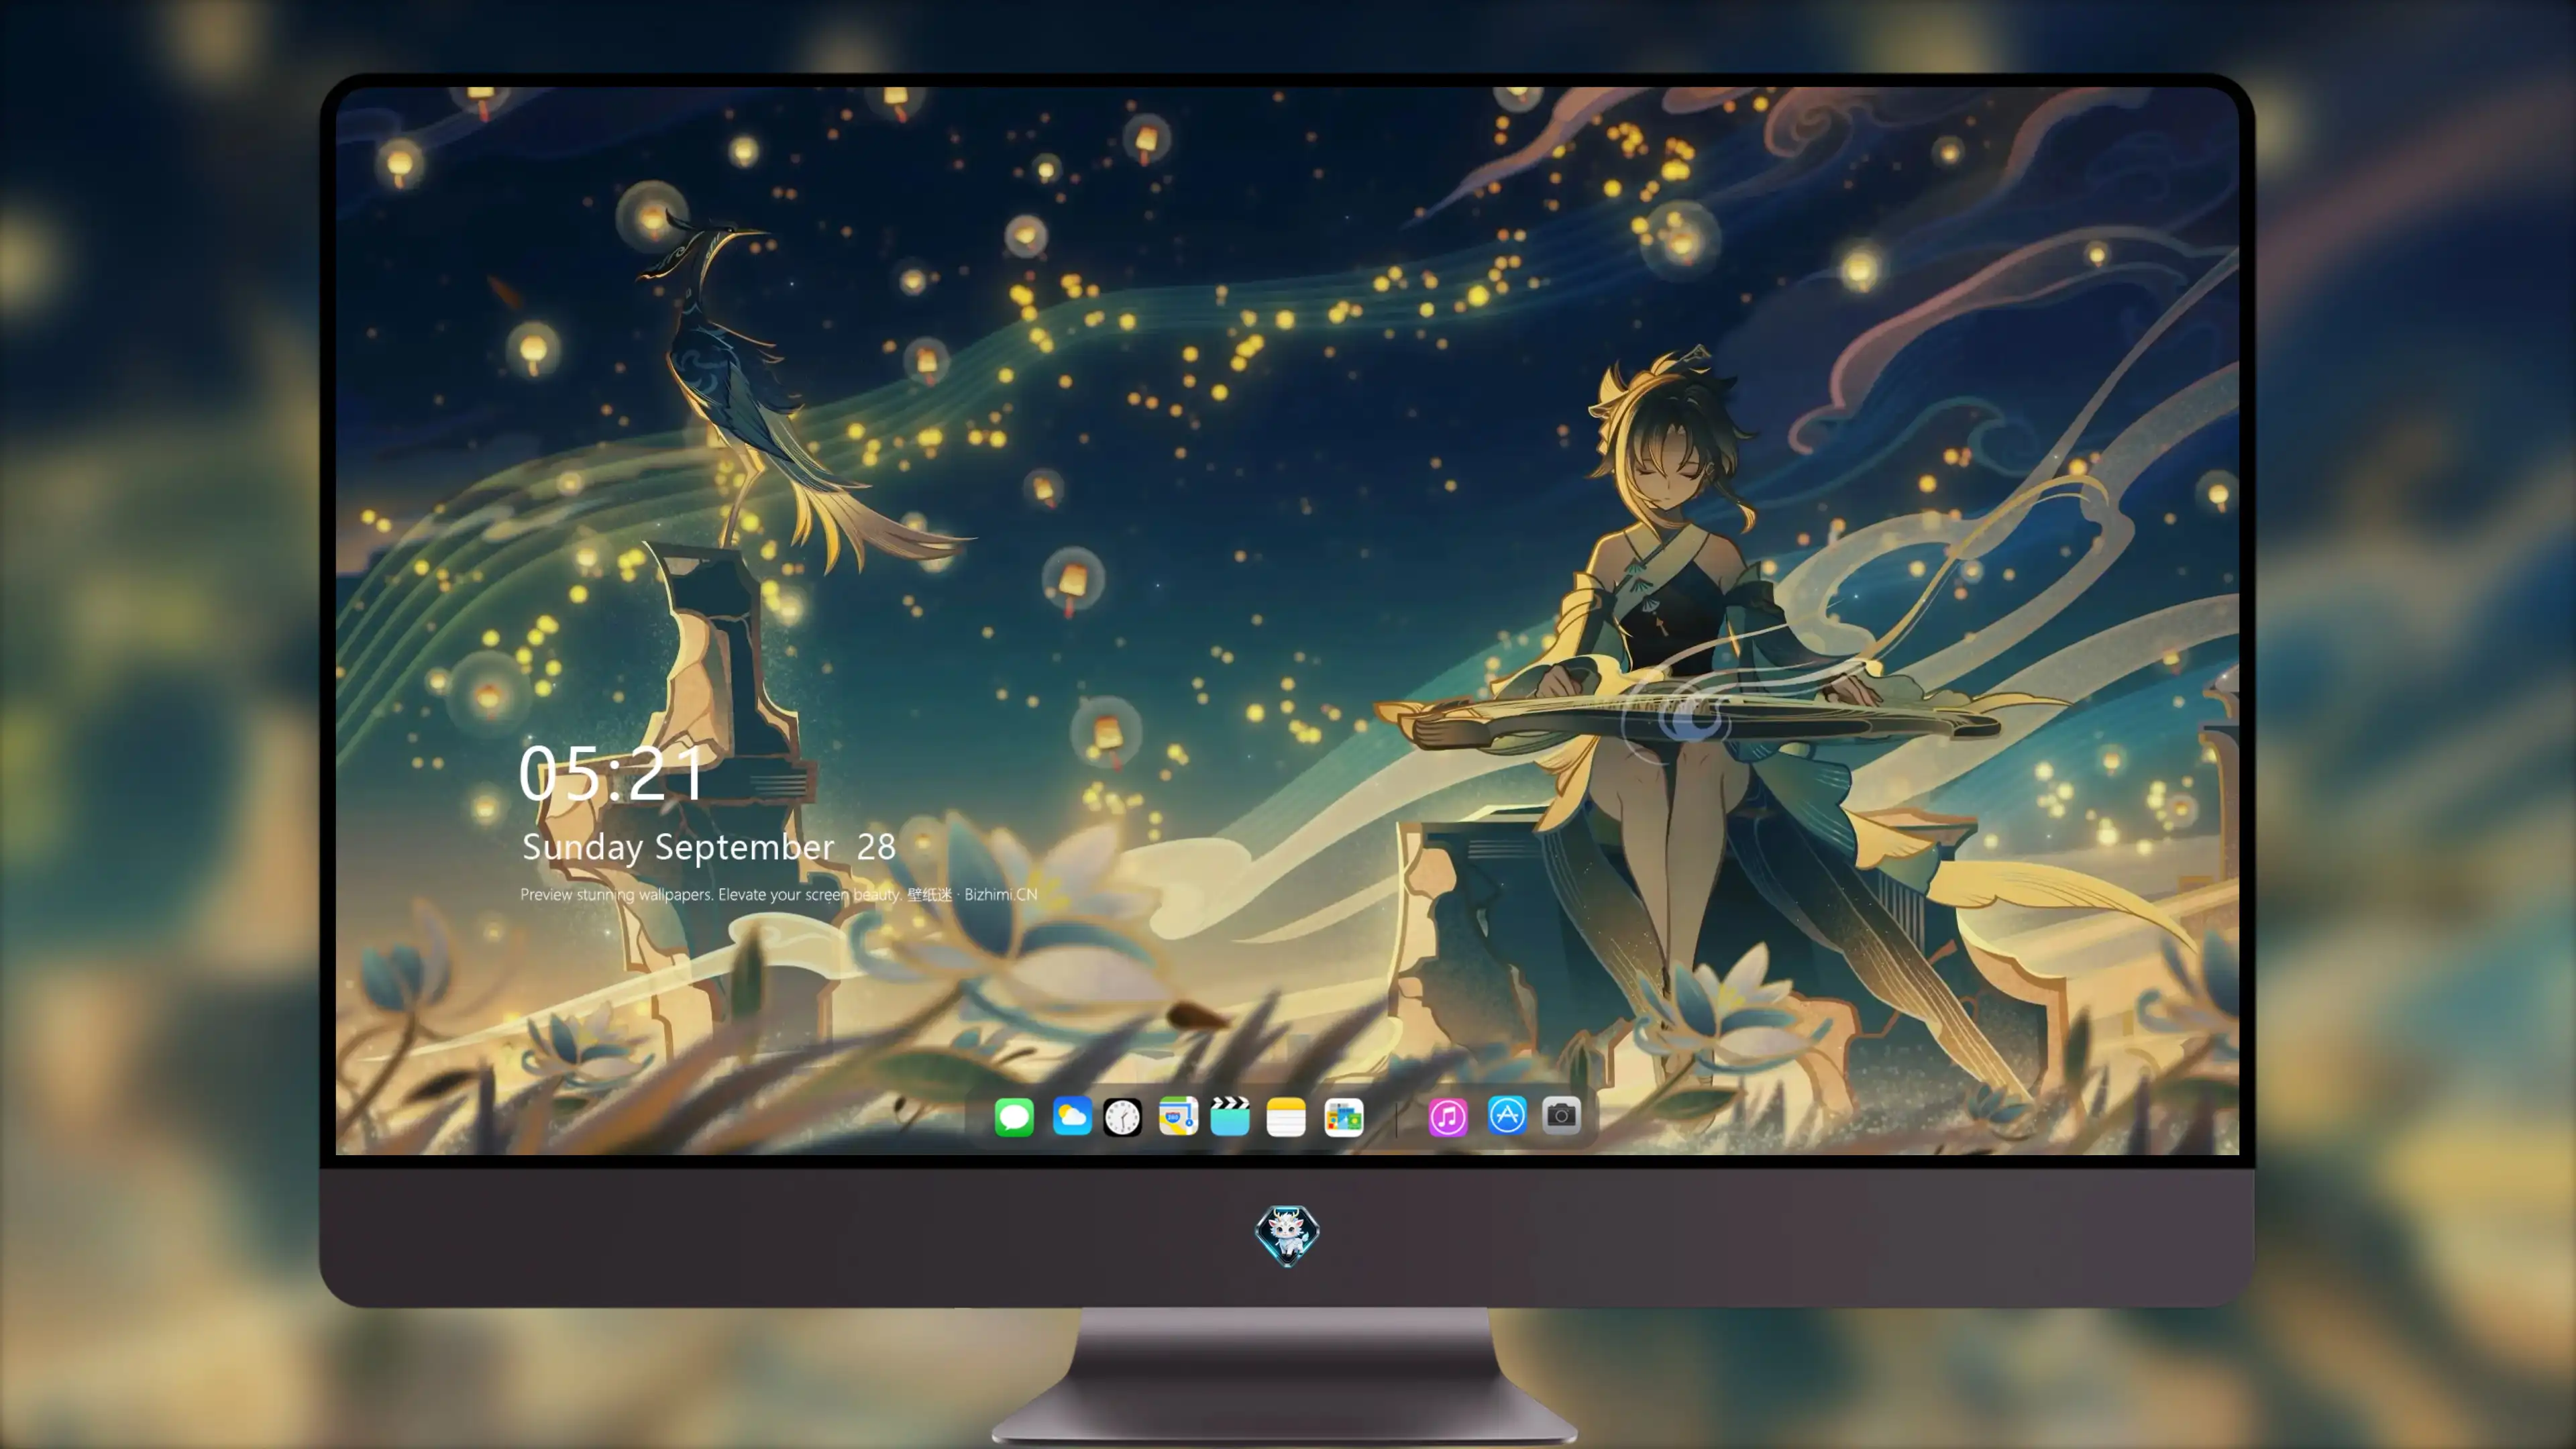
Task: Open the green Messages app in the dock
Action: pyautogui.click(x=1014, y=1116)
